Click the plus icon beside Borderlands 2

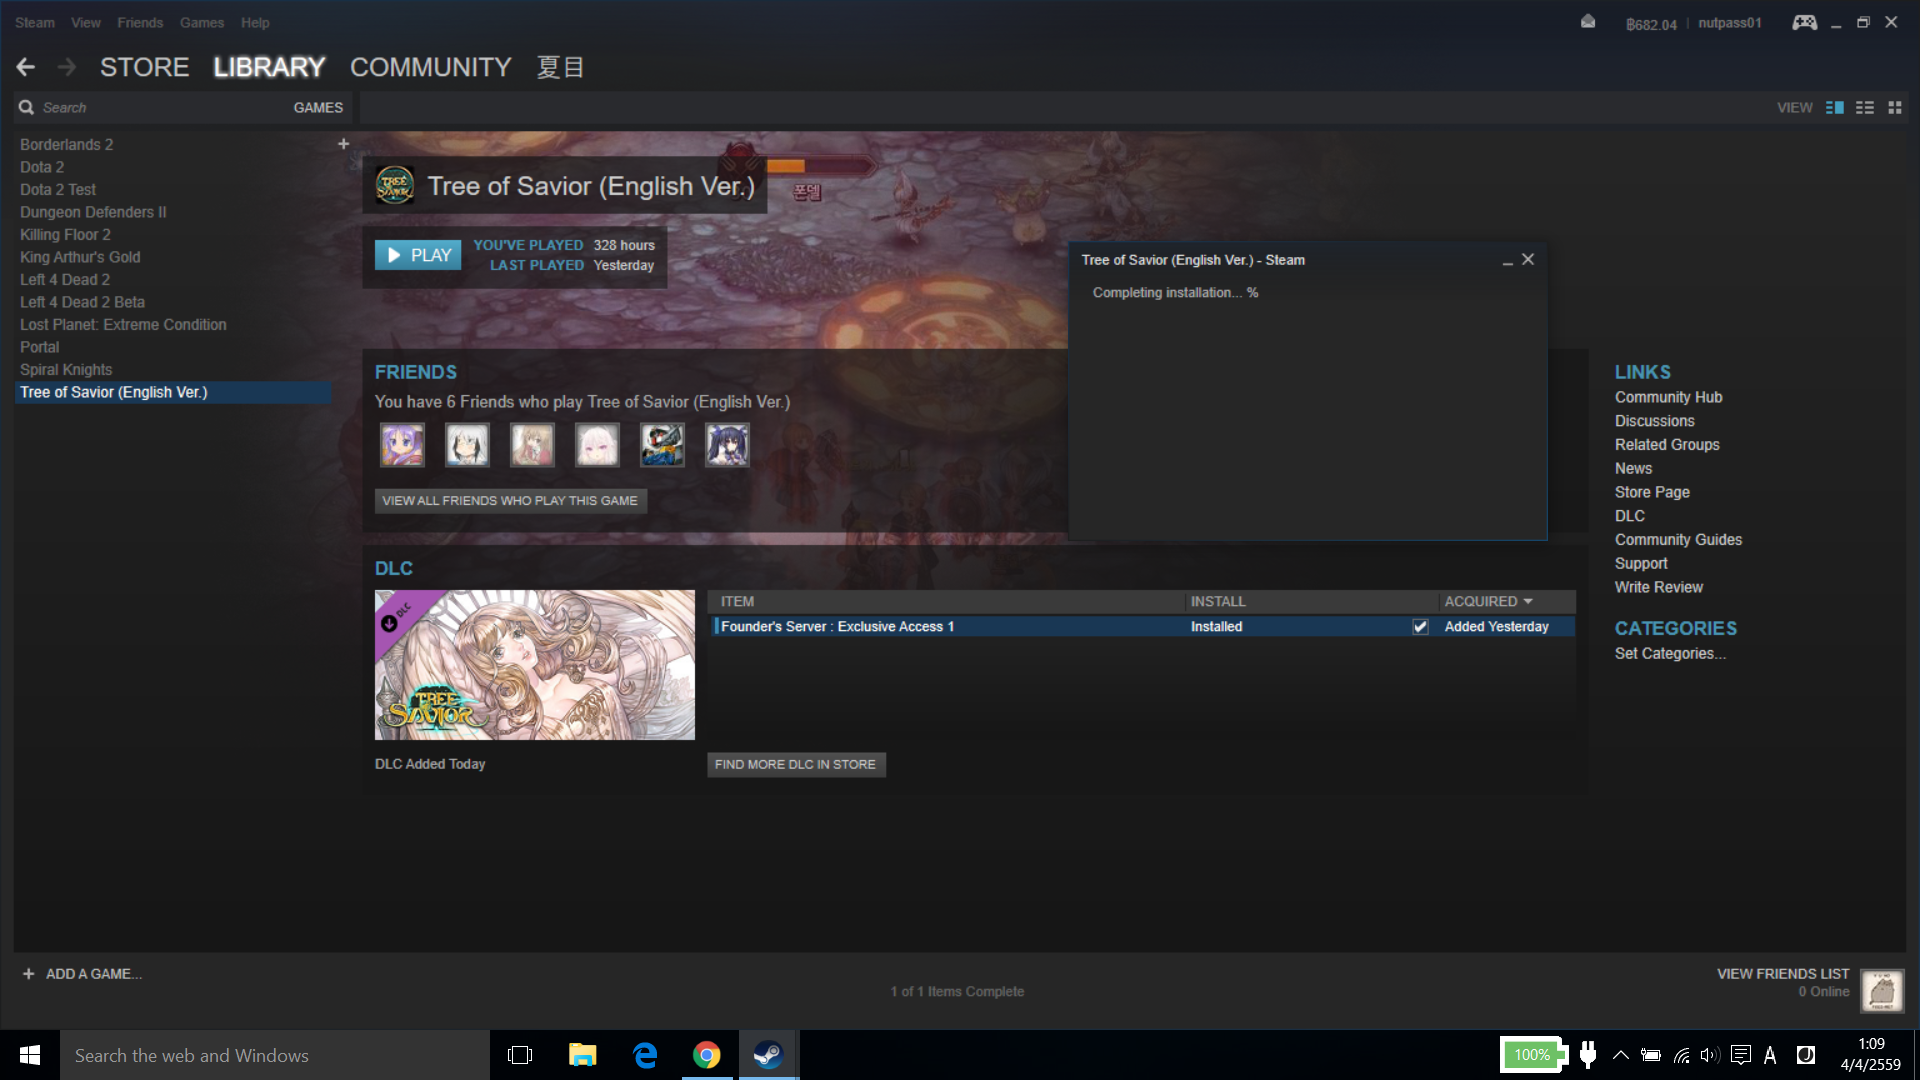[x=343, y=144]
